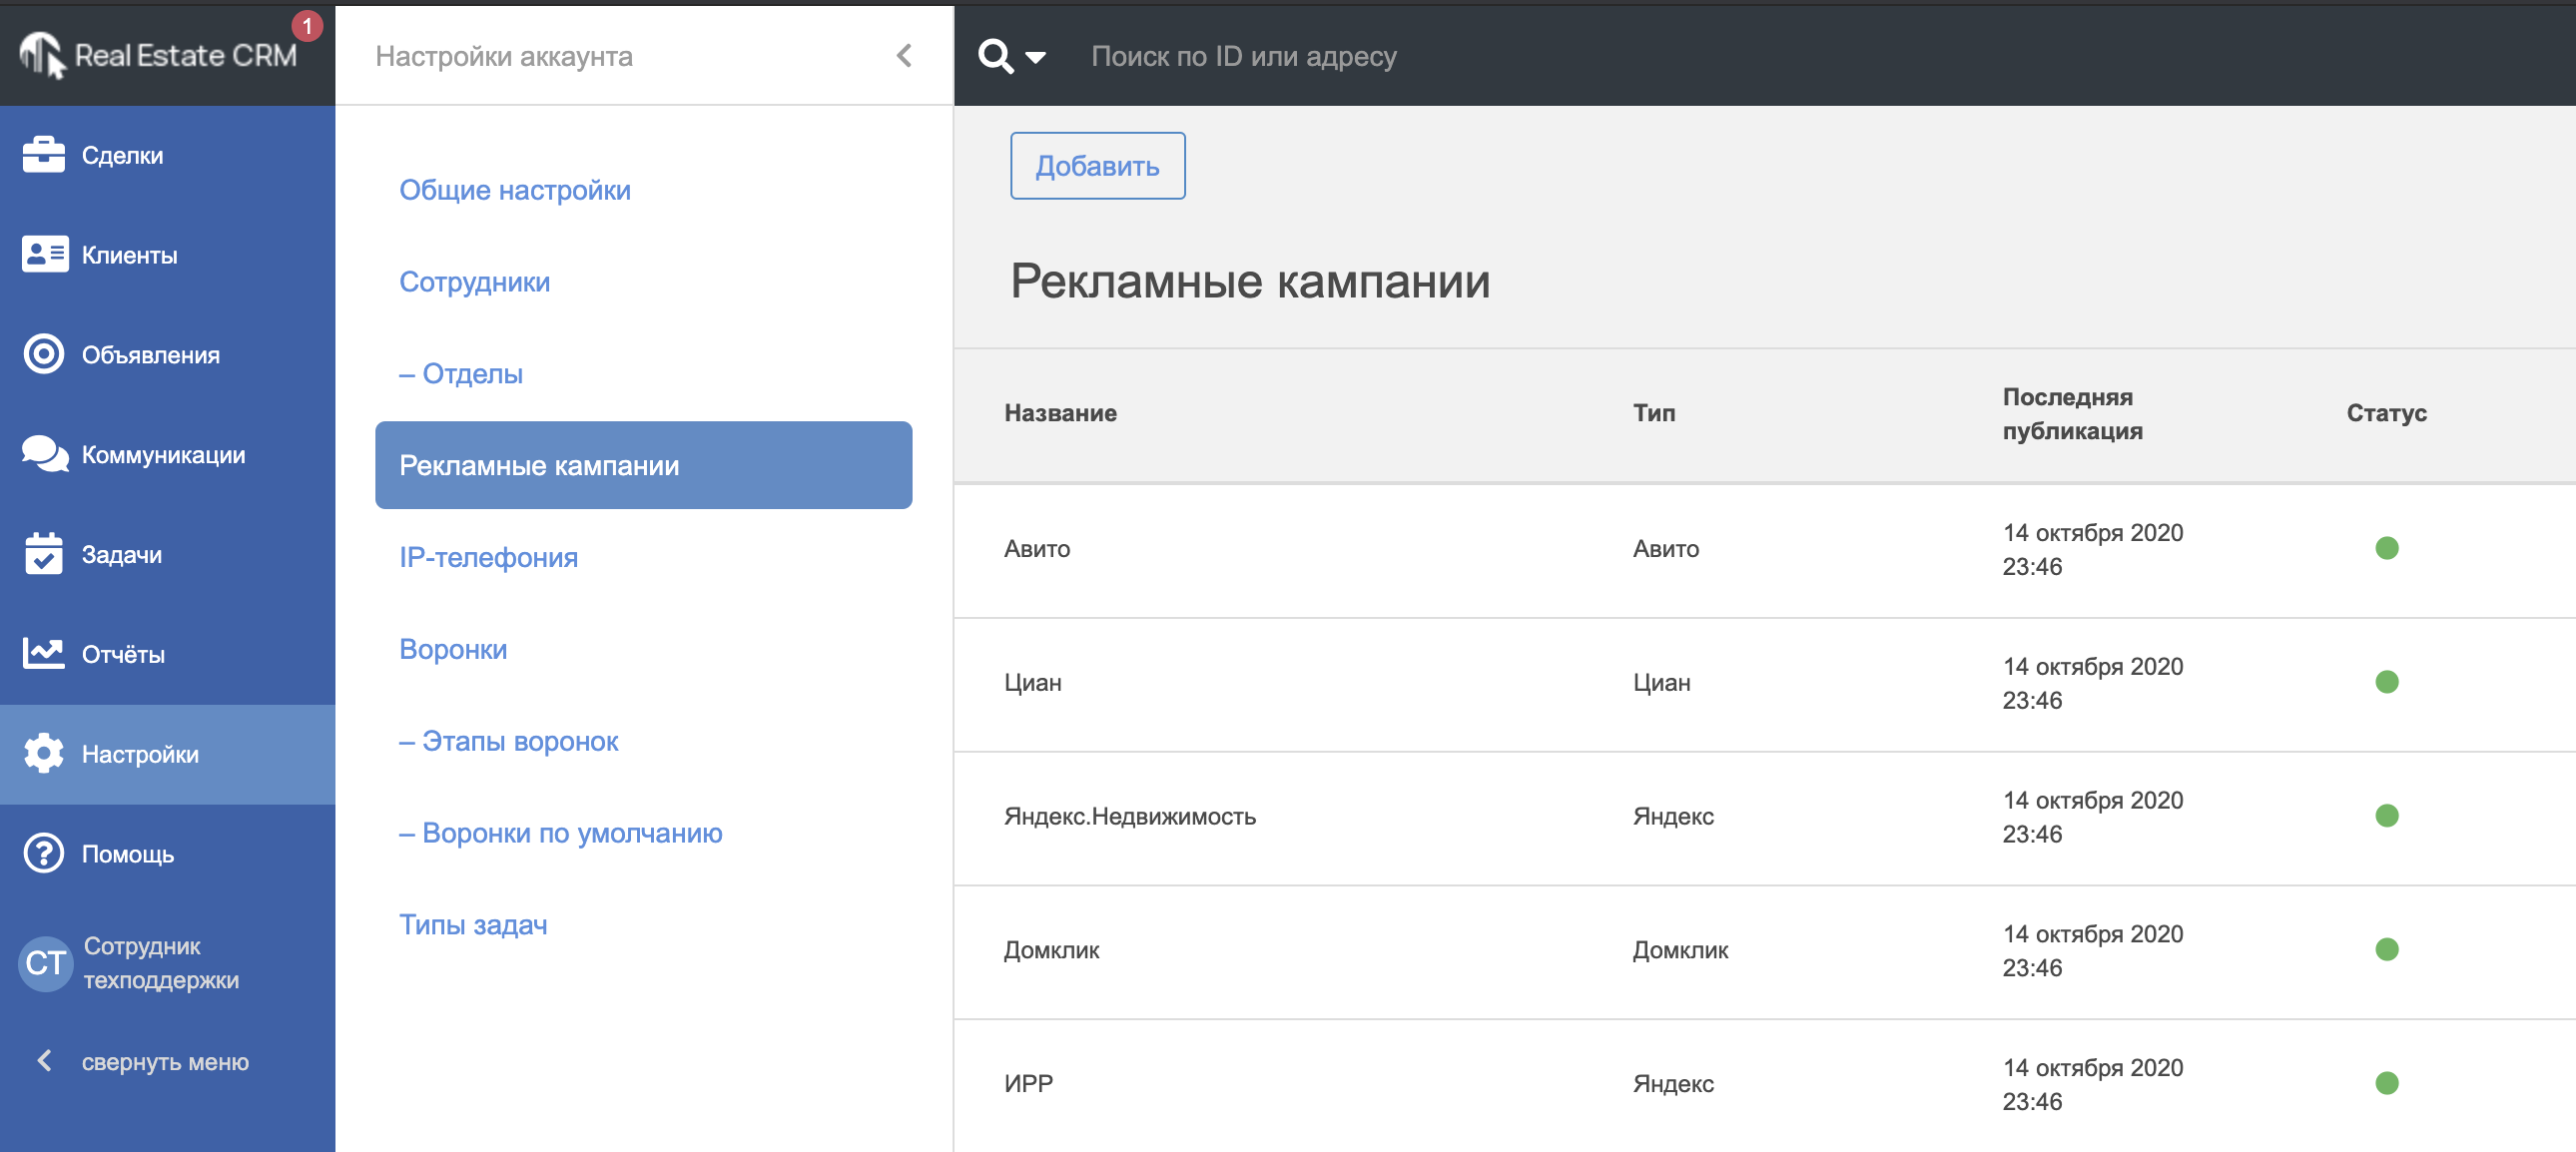Open Общие настройки link
Screen dimensions: 2576x1152
pyautogui.click(x=515, y=190)
